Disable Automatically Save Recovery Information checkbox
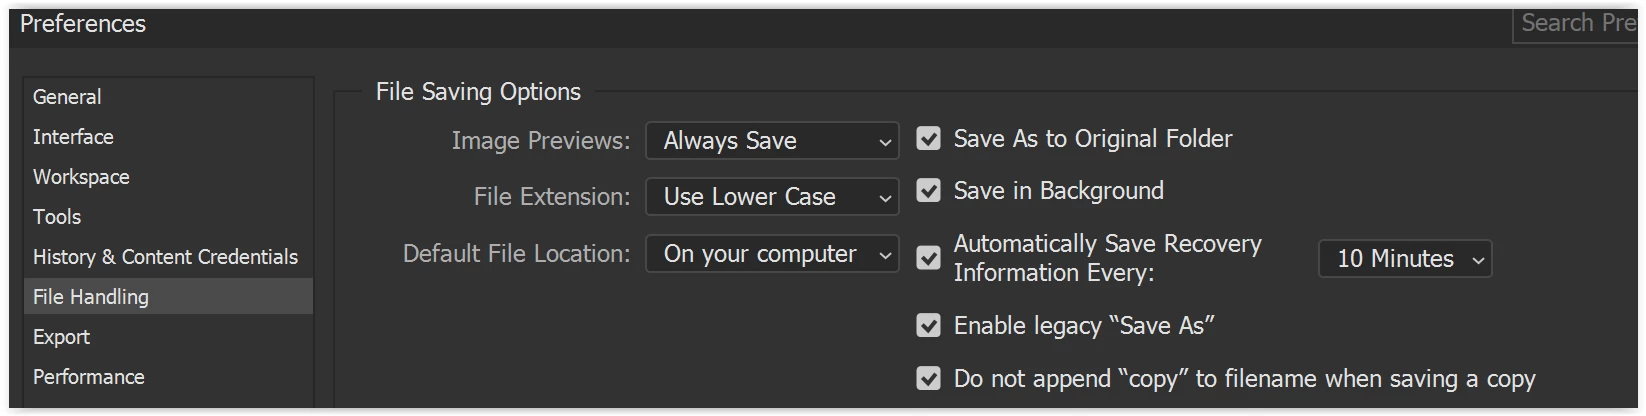 coord(929,258)
